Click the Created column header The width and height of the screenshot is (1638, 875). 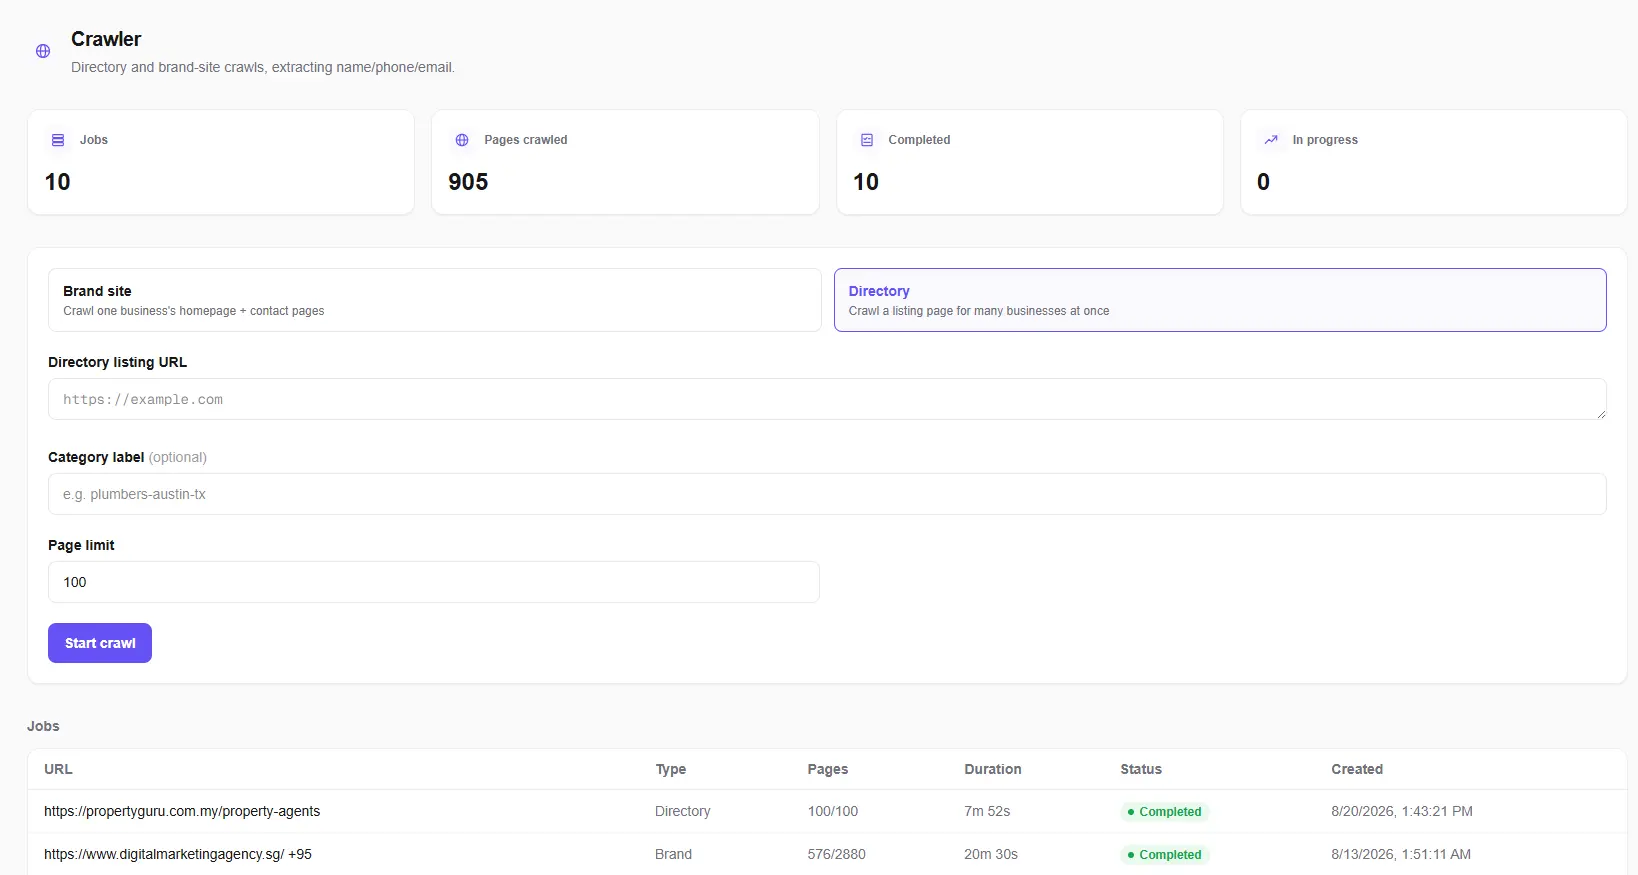[x=1357, y=769]
